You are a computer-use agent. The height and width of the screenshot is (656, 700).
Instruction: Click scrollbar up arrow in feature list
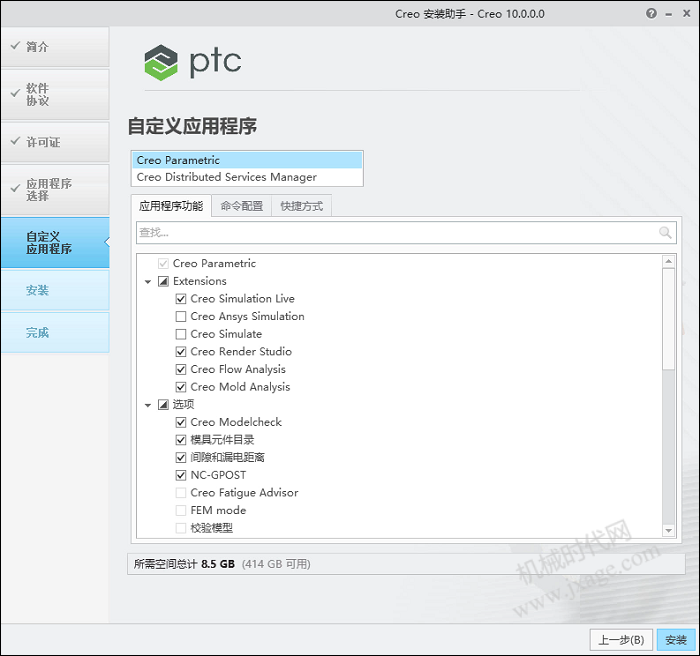click(x=668, y=261)
